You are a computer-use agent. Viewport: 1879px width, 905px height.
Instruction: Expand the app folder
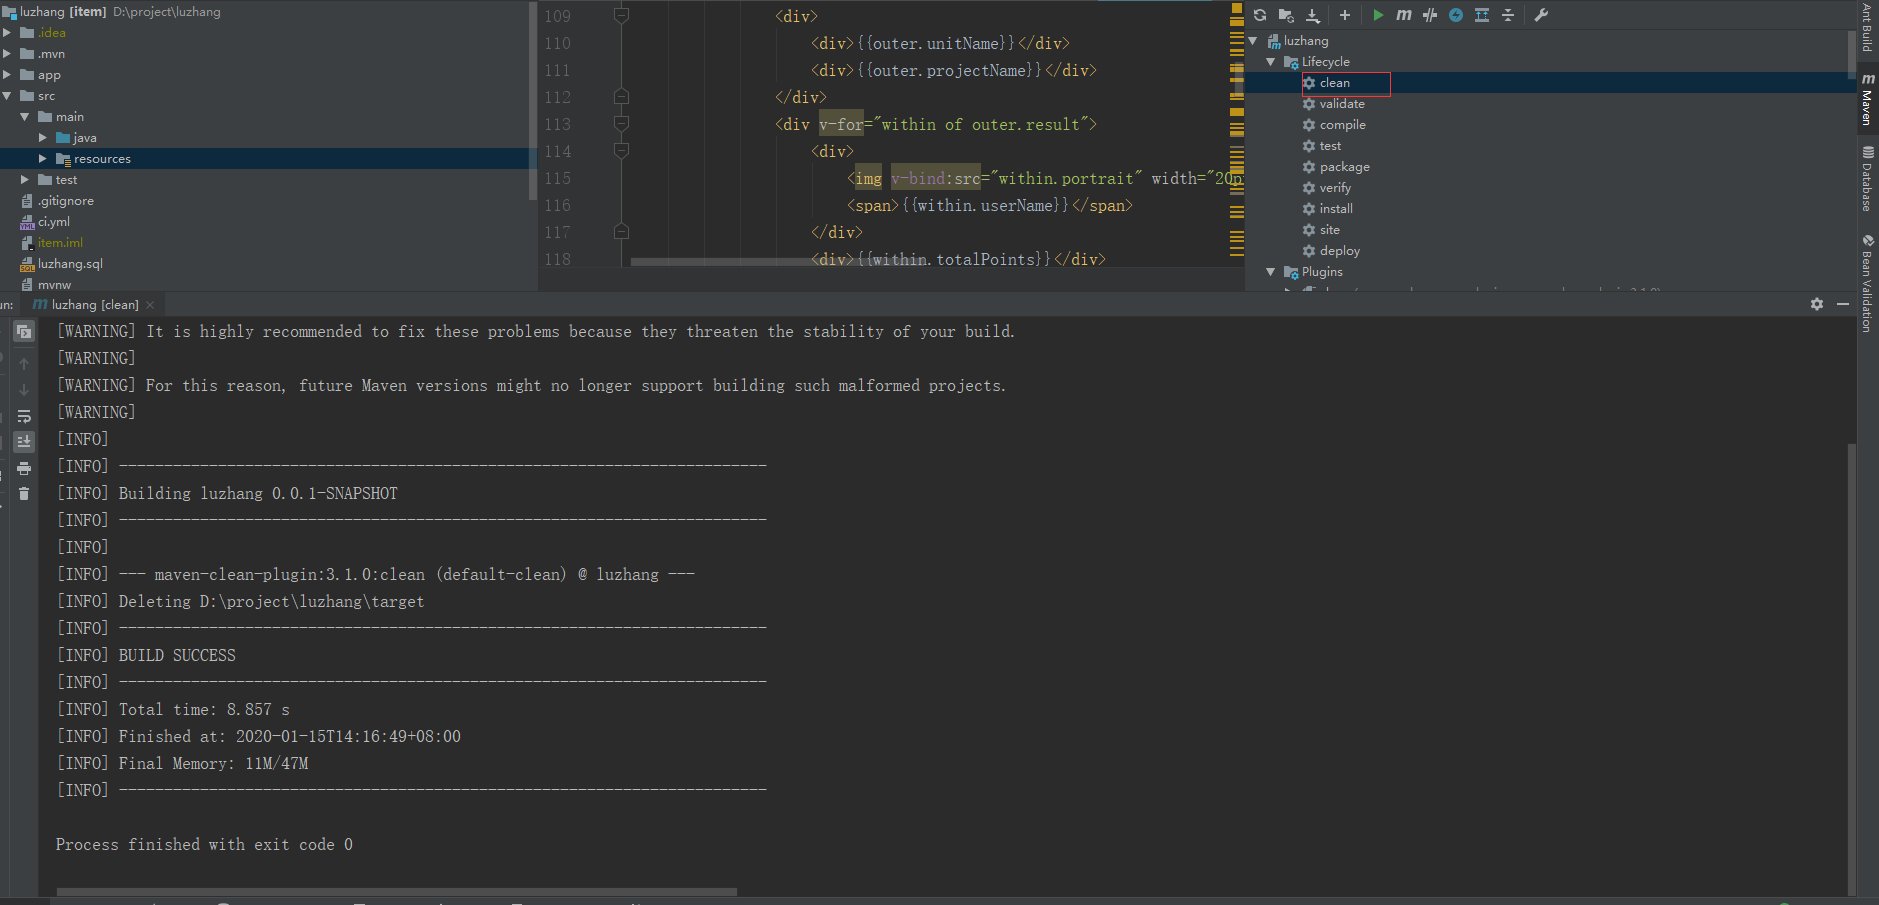(x=8, y=75)
